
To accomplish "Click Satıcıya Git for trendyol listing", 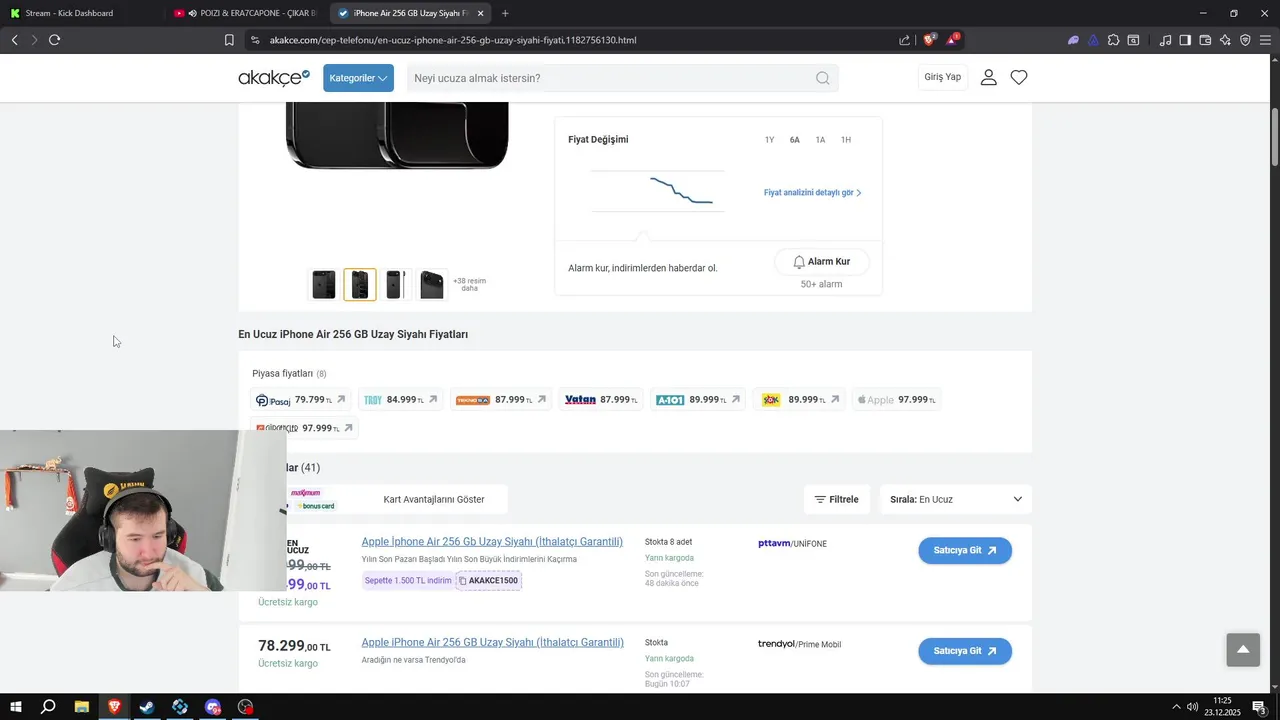I will pos(965,651).
